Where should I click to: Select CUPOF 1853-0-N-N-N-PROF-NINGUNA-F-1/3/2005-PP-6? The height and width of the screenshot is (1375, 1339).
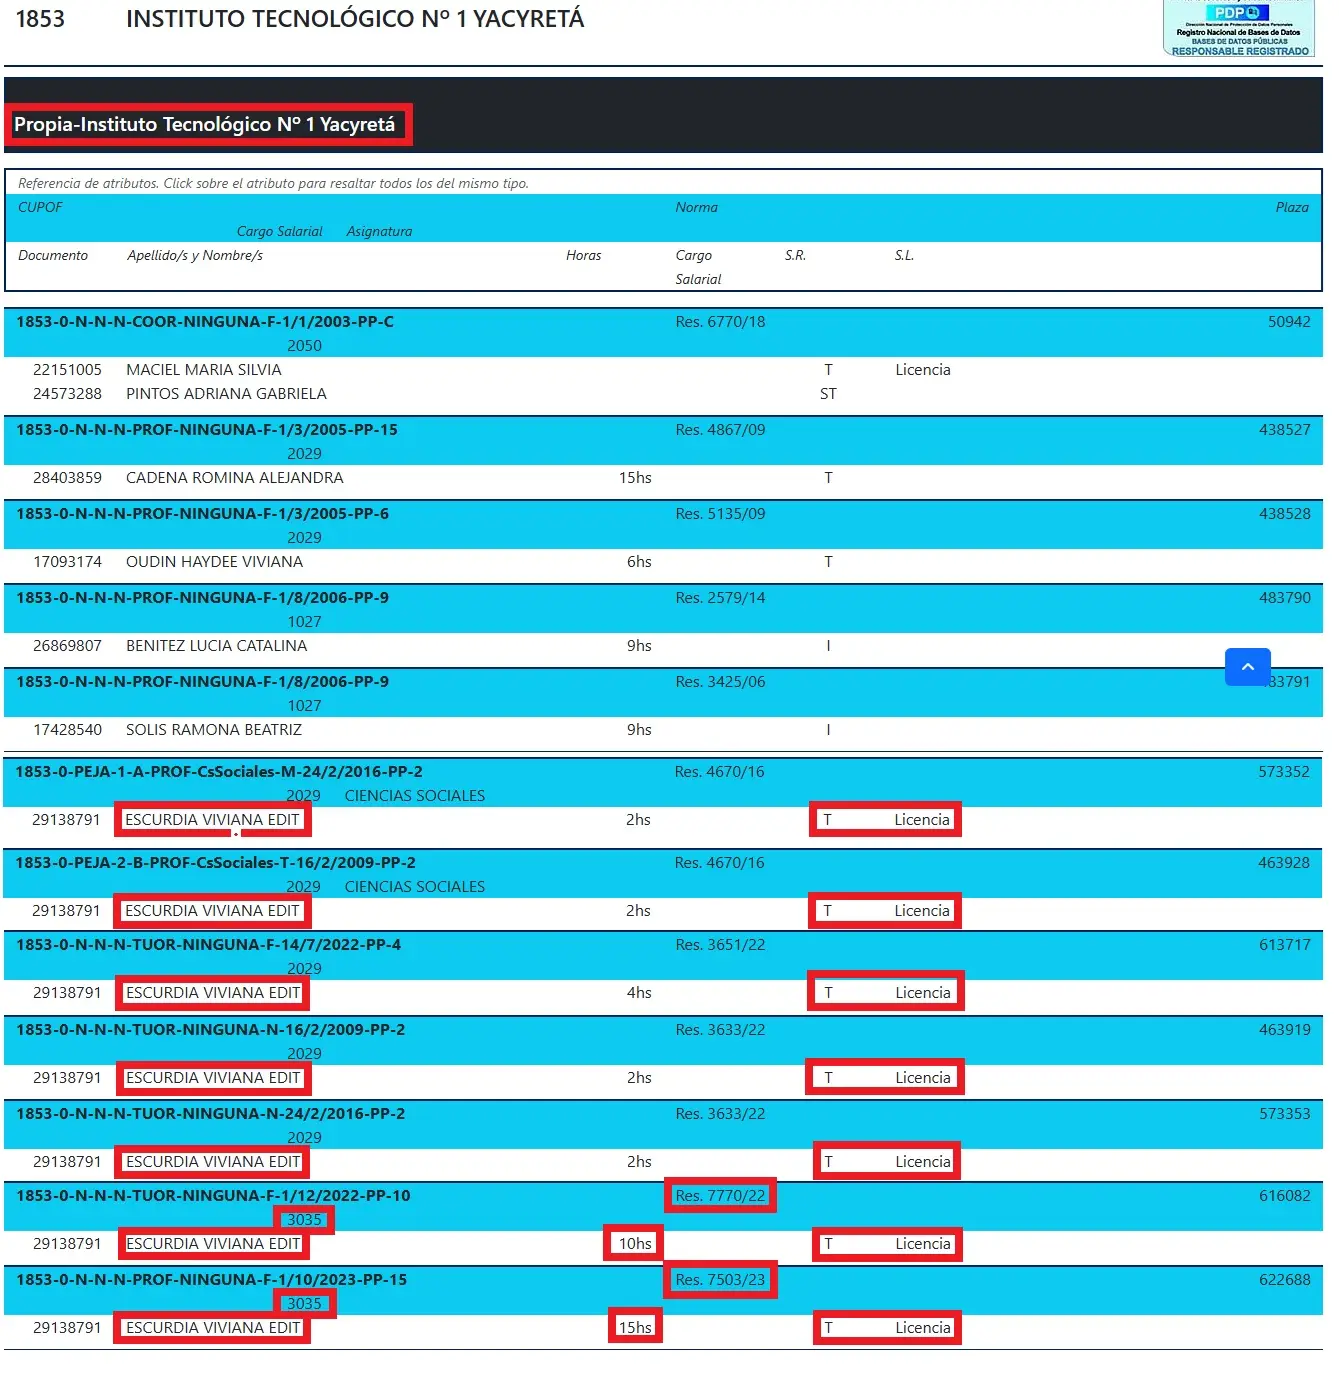pyautogui.click(x=203, y=514)
